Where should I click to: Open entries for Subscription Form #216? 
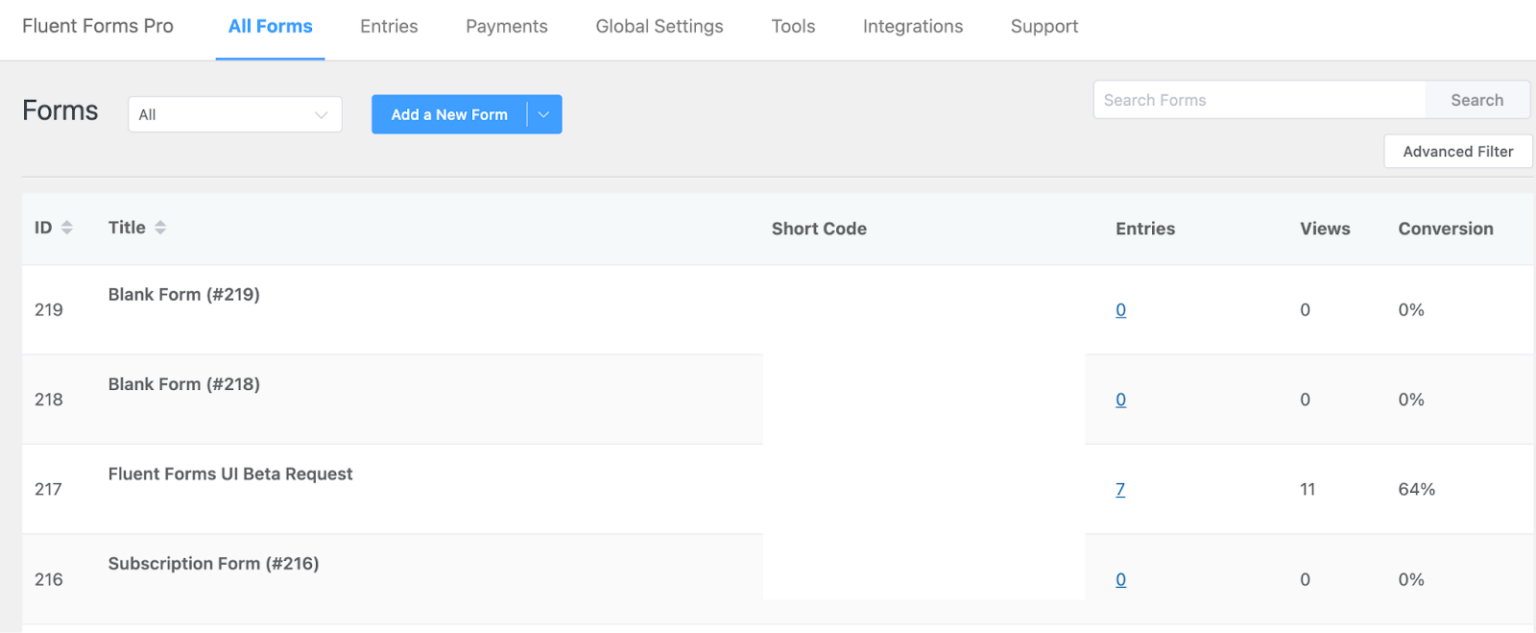coord(1120,579)
